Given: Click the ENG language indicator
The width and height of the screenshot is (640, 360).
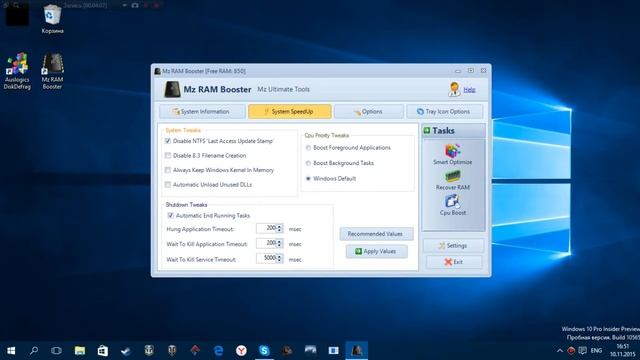Looking at the screenshot, I should click(x=596, y=351).
